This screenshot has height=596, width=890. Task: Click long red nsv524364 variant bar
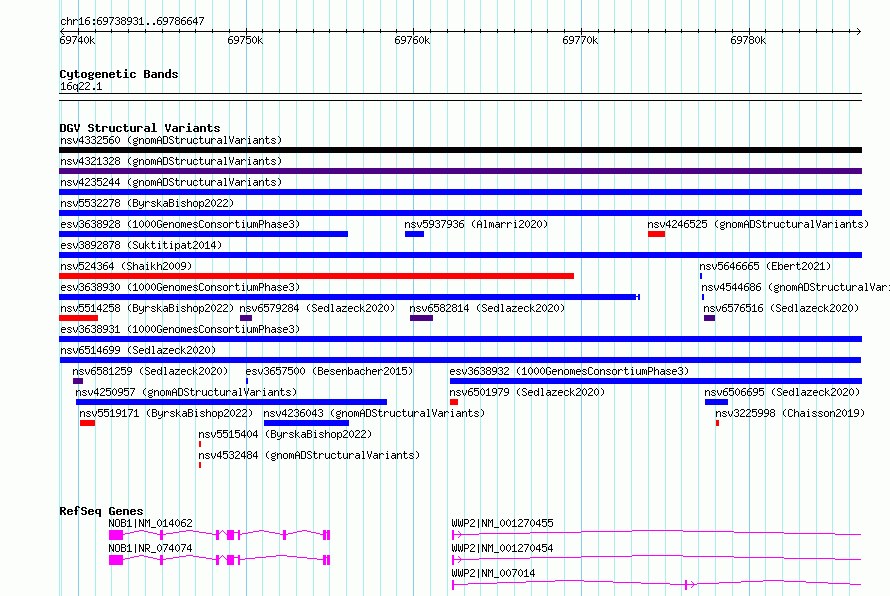(x=316, y=276)
